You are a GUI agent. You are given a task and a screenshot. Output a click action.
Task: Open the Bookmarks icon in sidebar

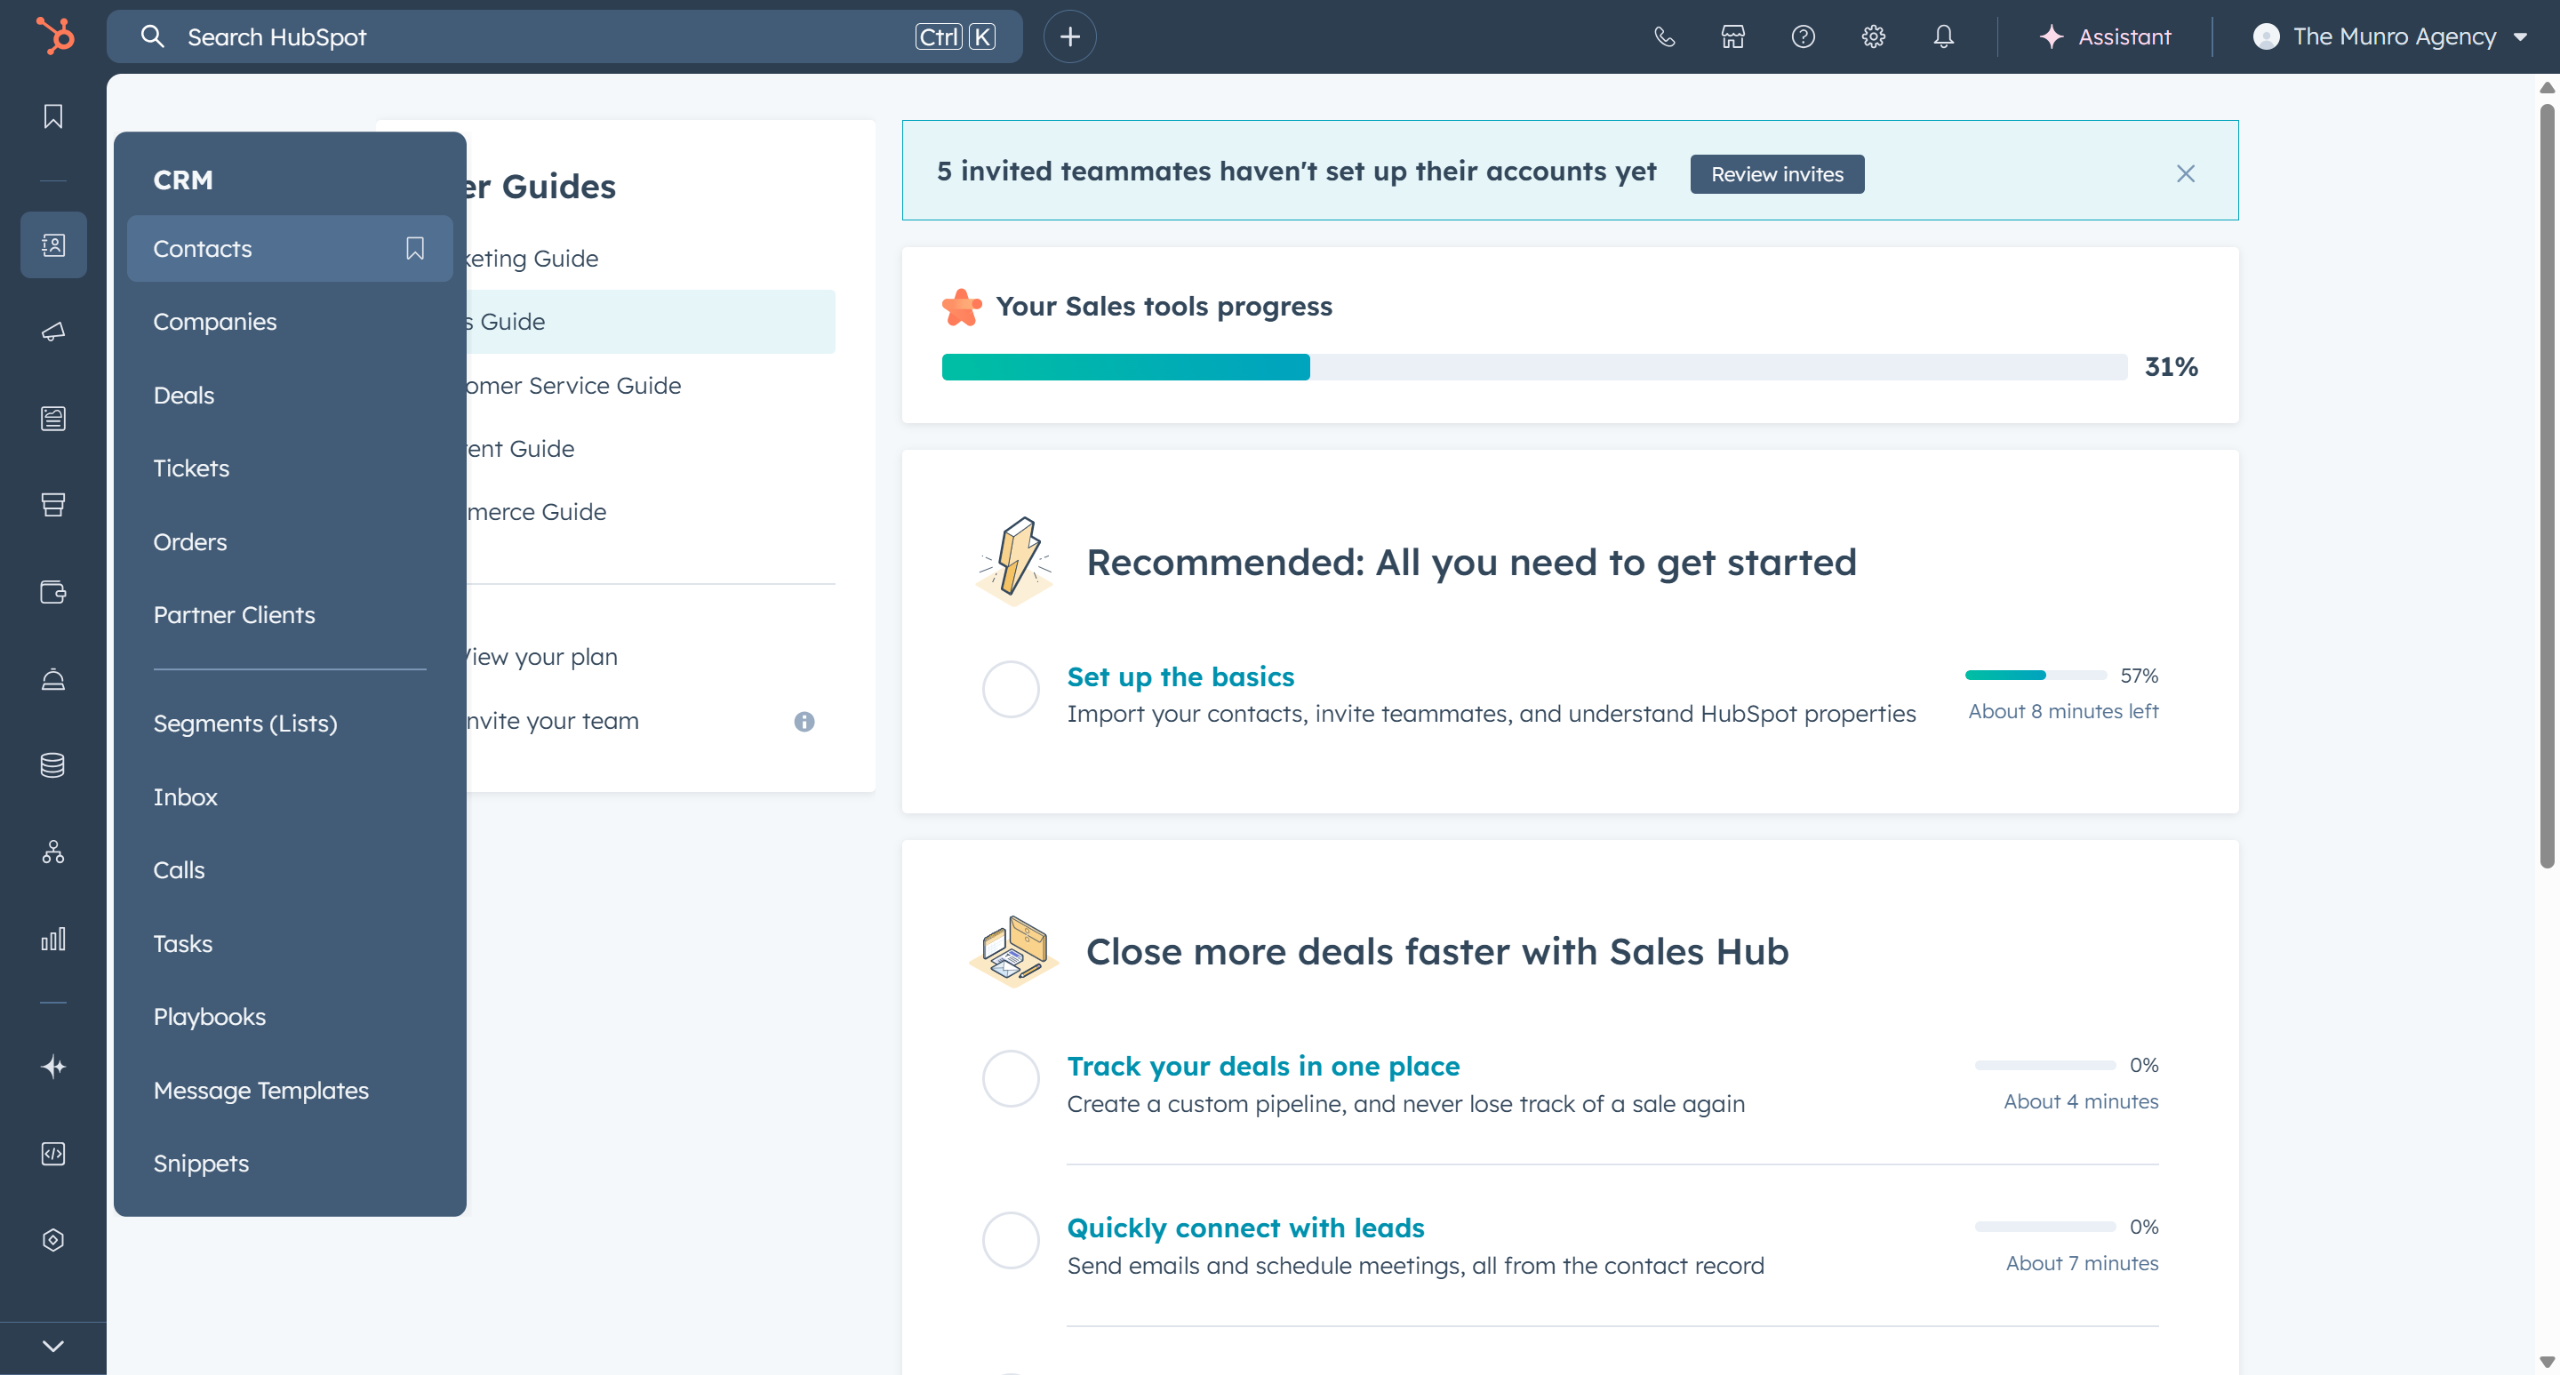53,116
